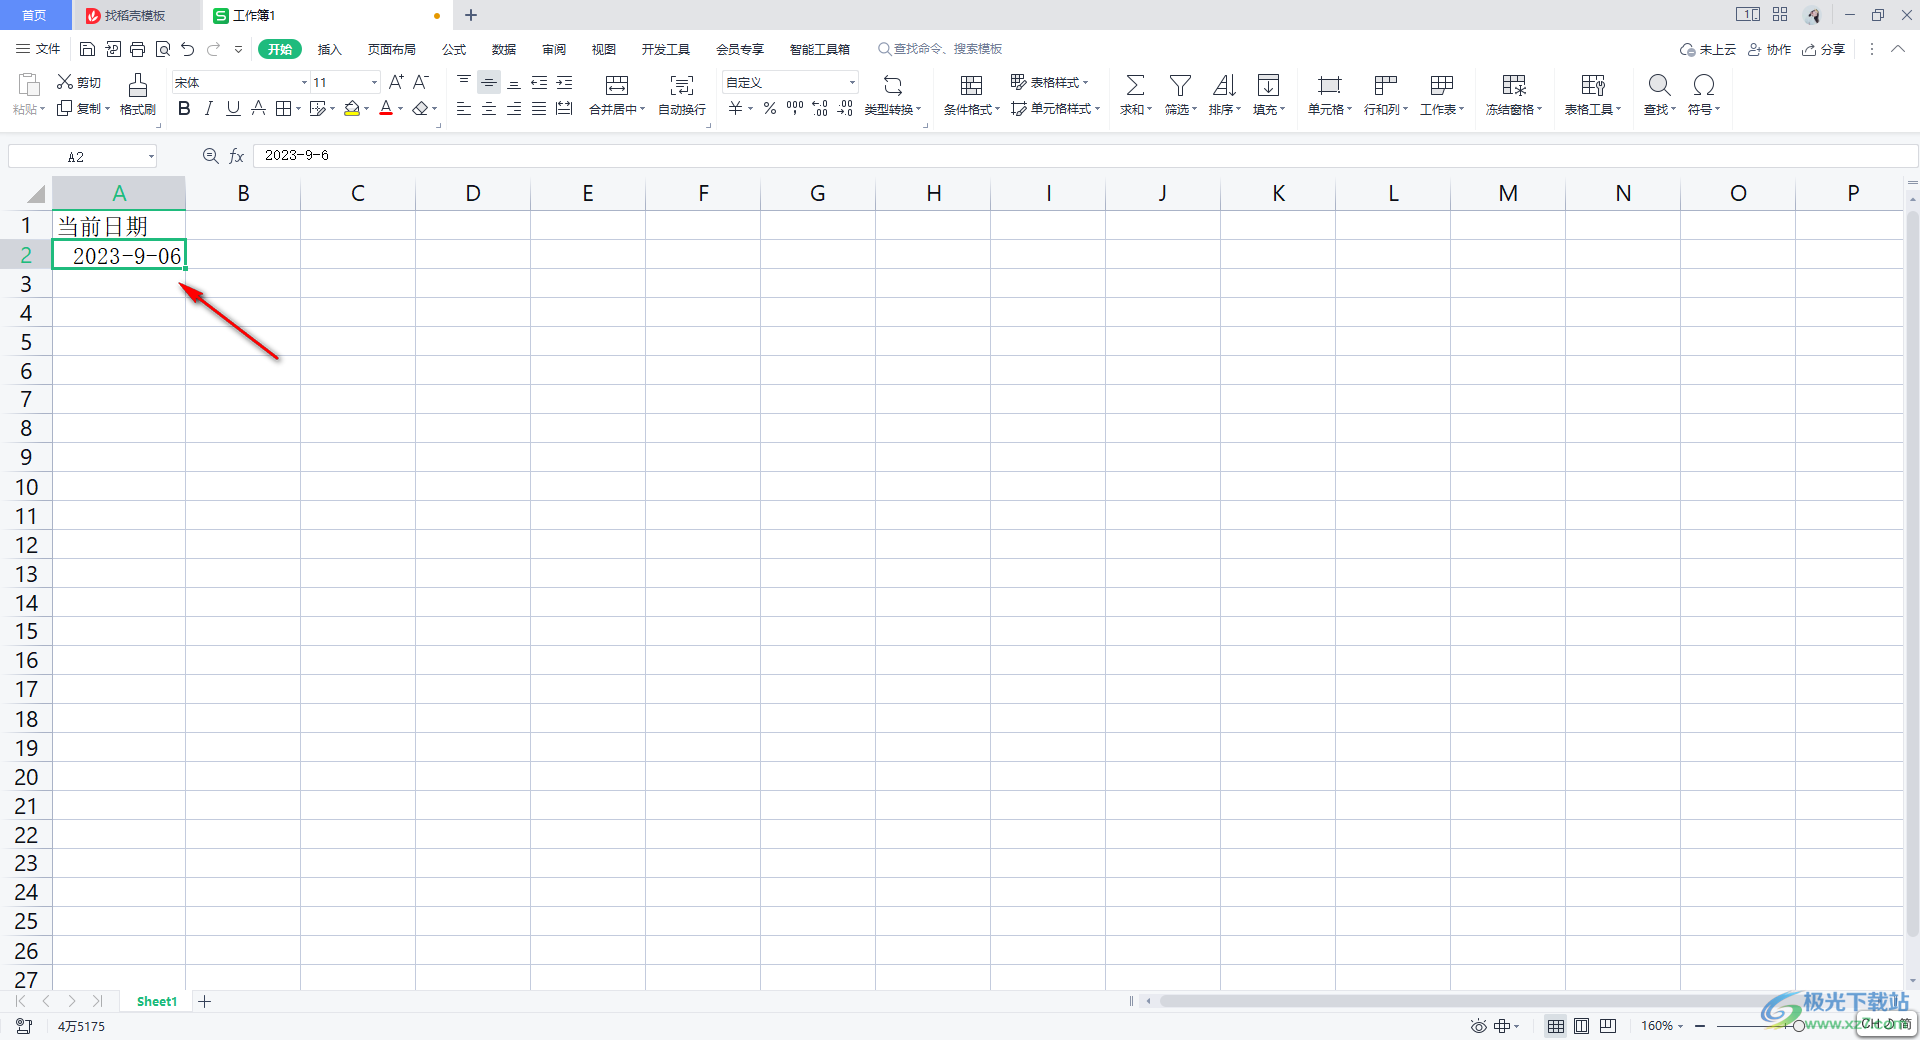The width and height of the screenshot is (1920, 1040).
Task: Toggle vertical middle alignment
Action: pyautogui.click(x=489, y=82)
